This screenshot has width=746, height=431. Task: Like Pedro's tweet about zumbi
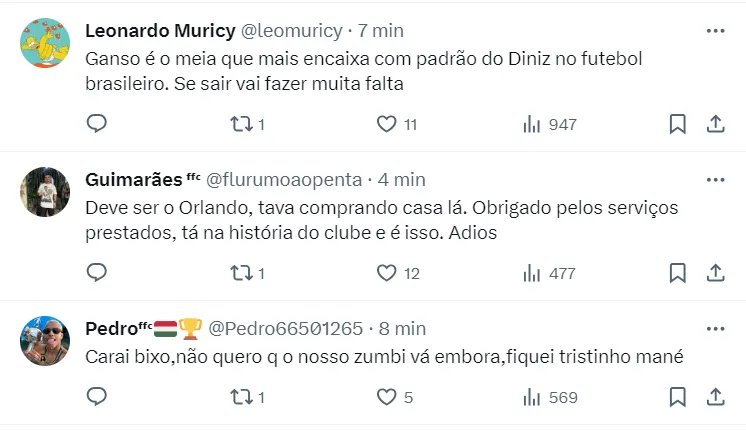click(387, 397)
